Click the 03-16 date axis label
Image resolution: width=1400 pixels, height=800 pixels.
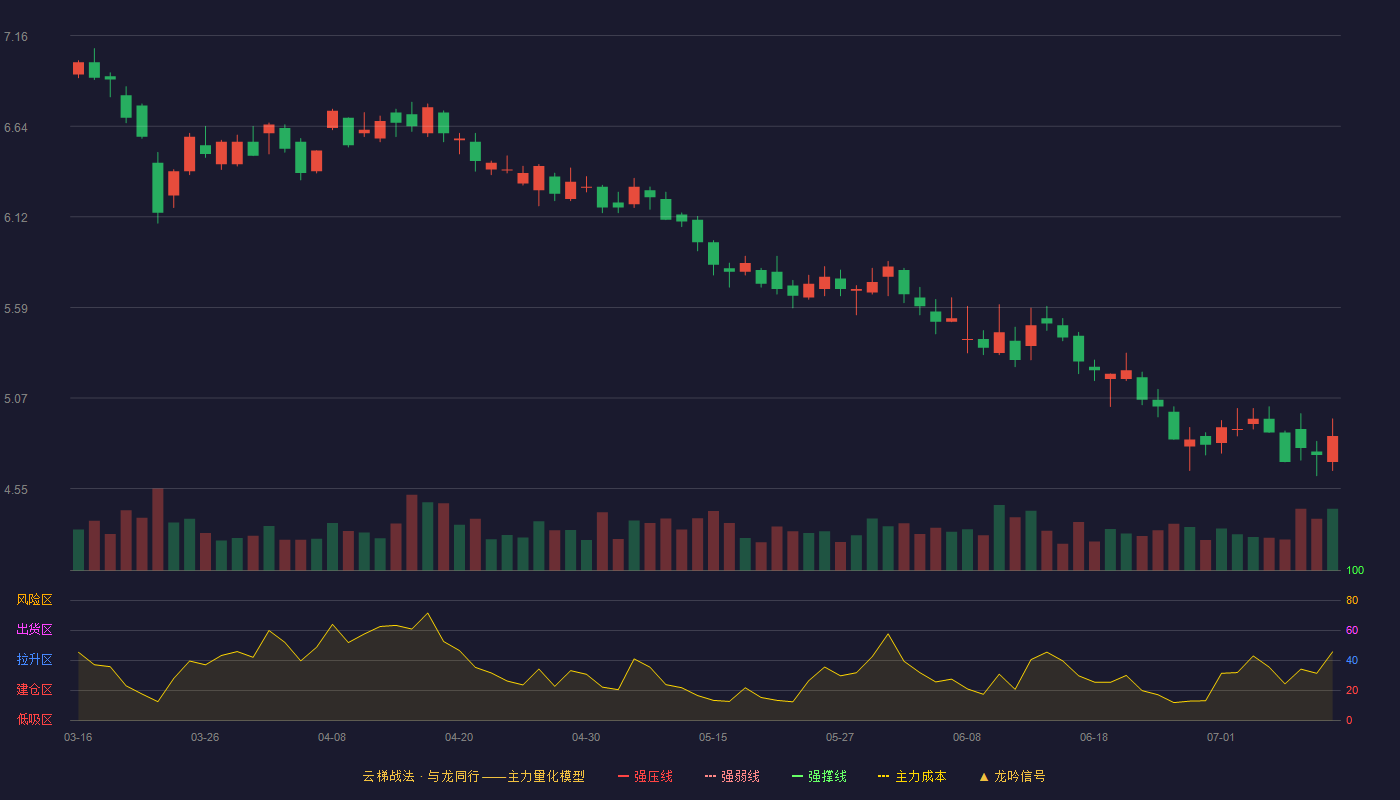click(78, 737)
